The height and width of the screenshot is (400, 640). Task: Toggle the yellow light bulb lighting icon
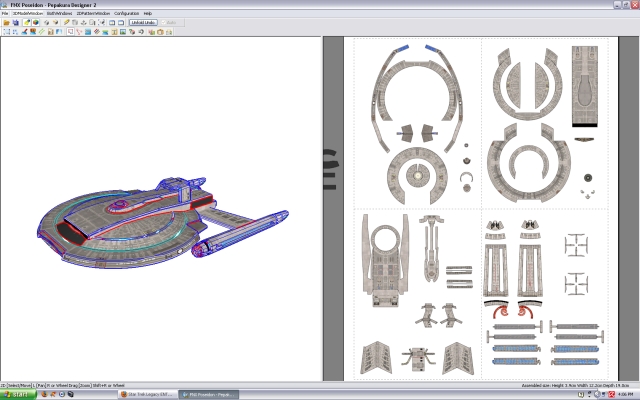27,22
